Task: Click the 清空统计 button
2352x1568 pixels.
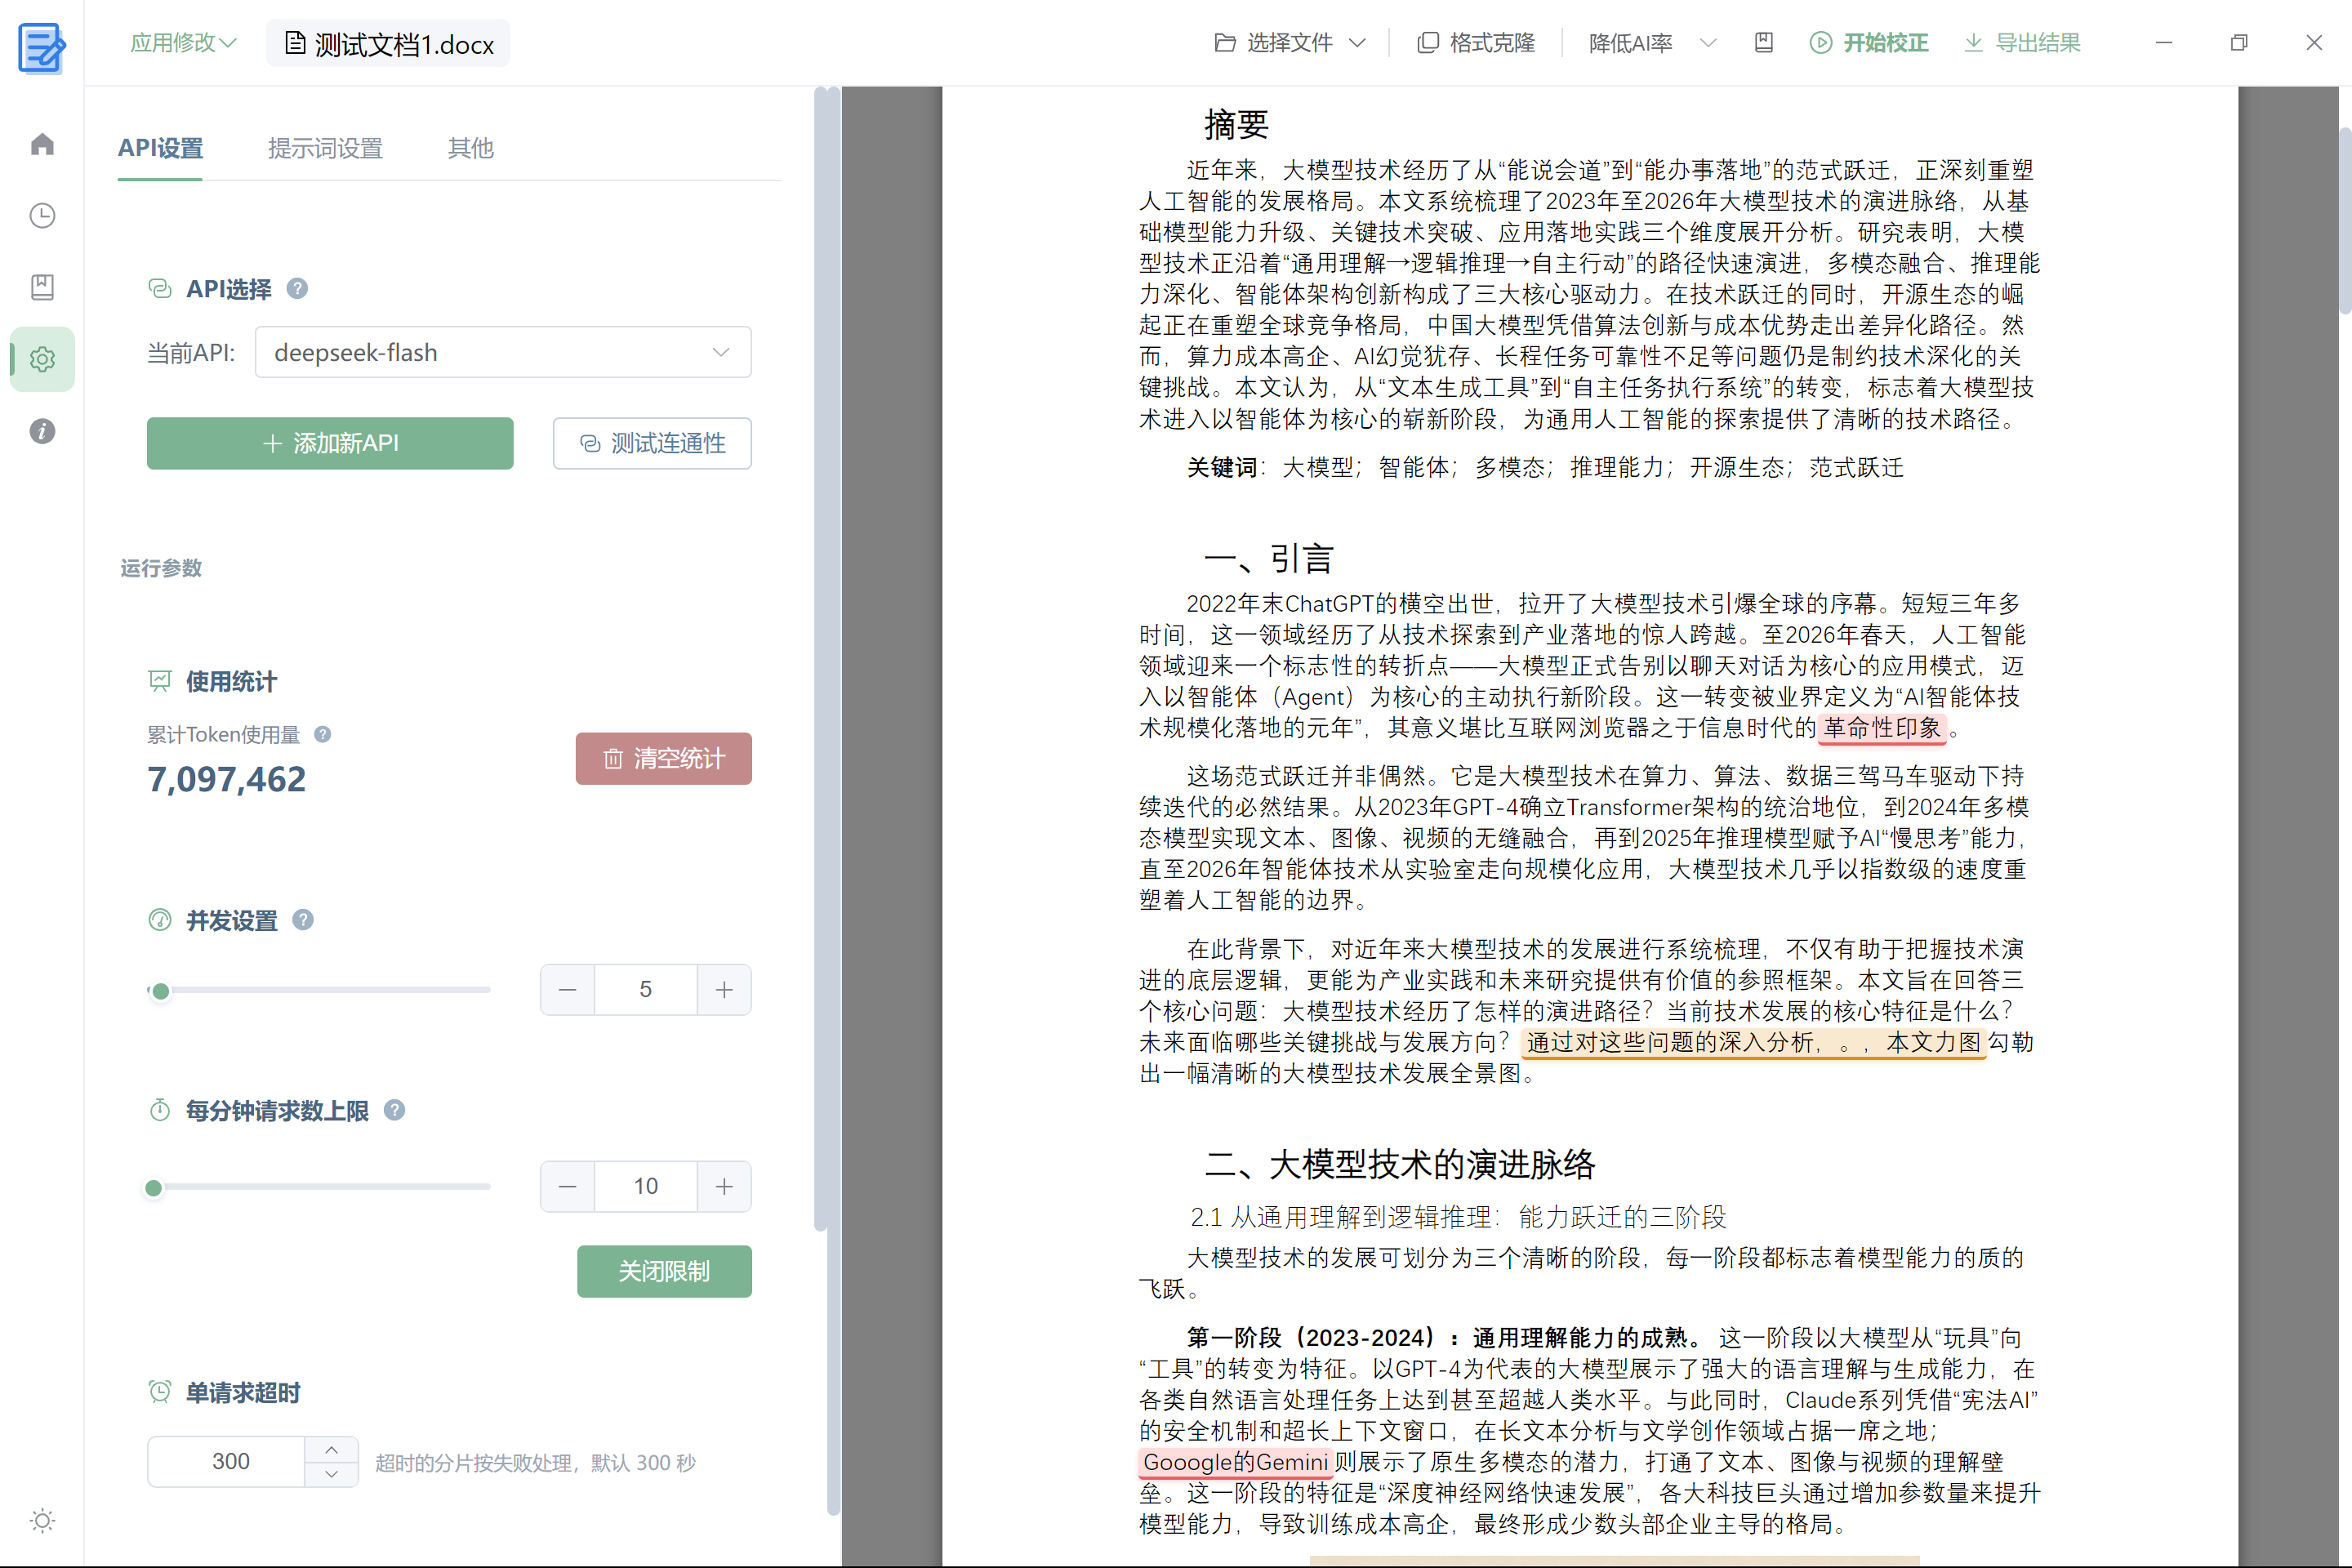Action: coord(663,759)
